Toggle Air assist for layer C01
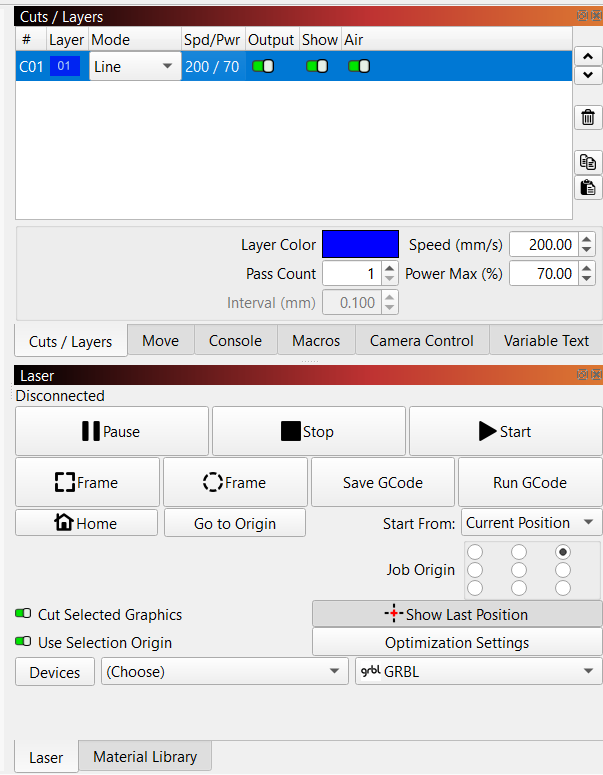603x775 pixels. (358, 67)
